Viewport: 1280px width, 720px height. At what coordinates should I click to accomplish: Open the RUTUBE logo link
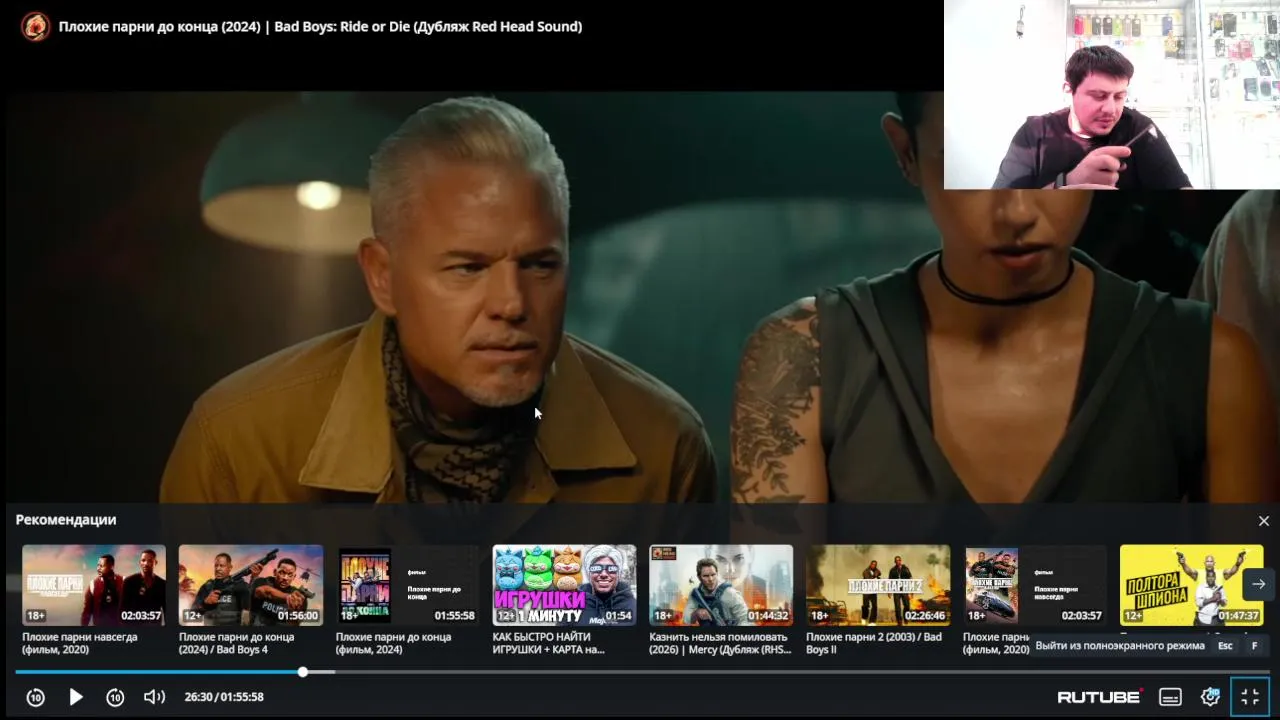(x=1100, y=697)
